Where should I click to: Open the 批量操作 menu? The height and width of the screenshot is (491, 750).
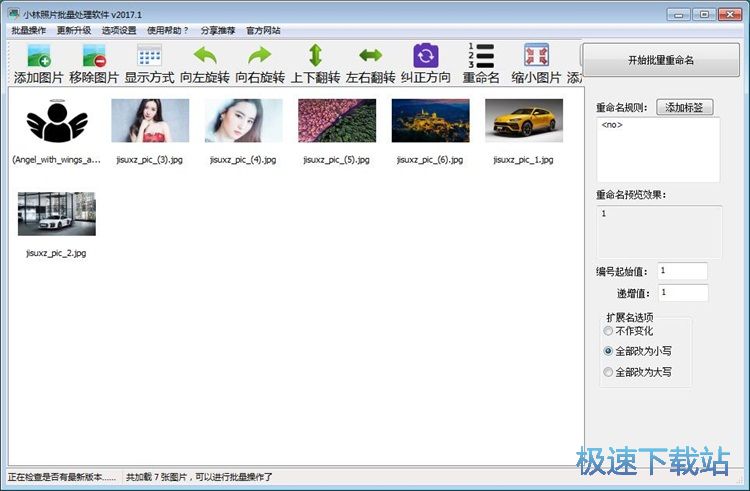click(x=28, y=30)
